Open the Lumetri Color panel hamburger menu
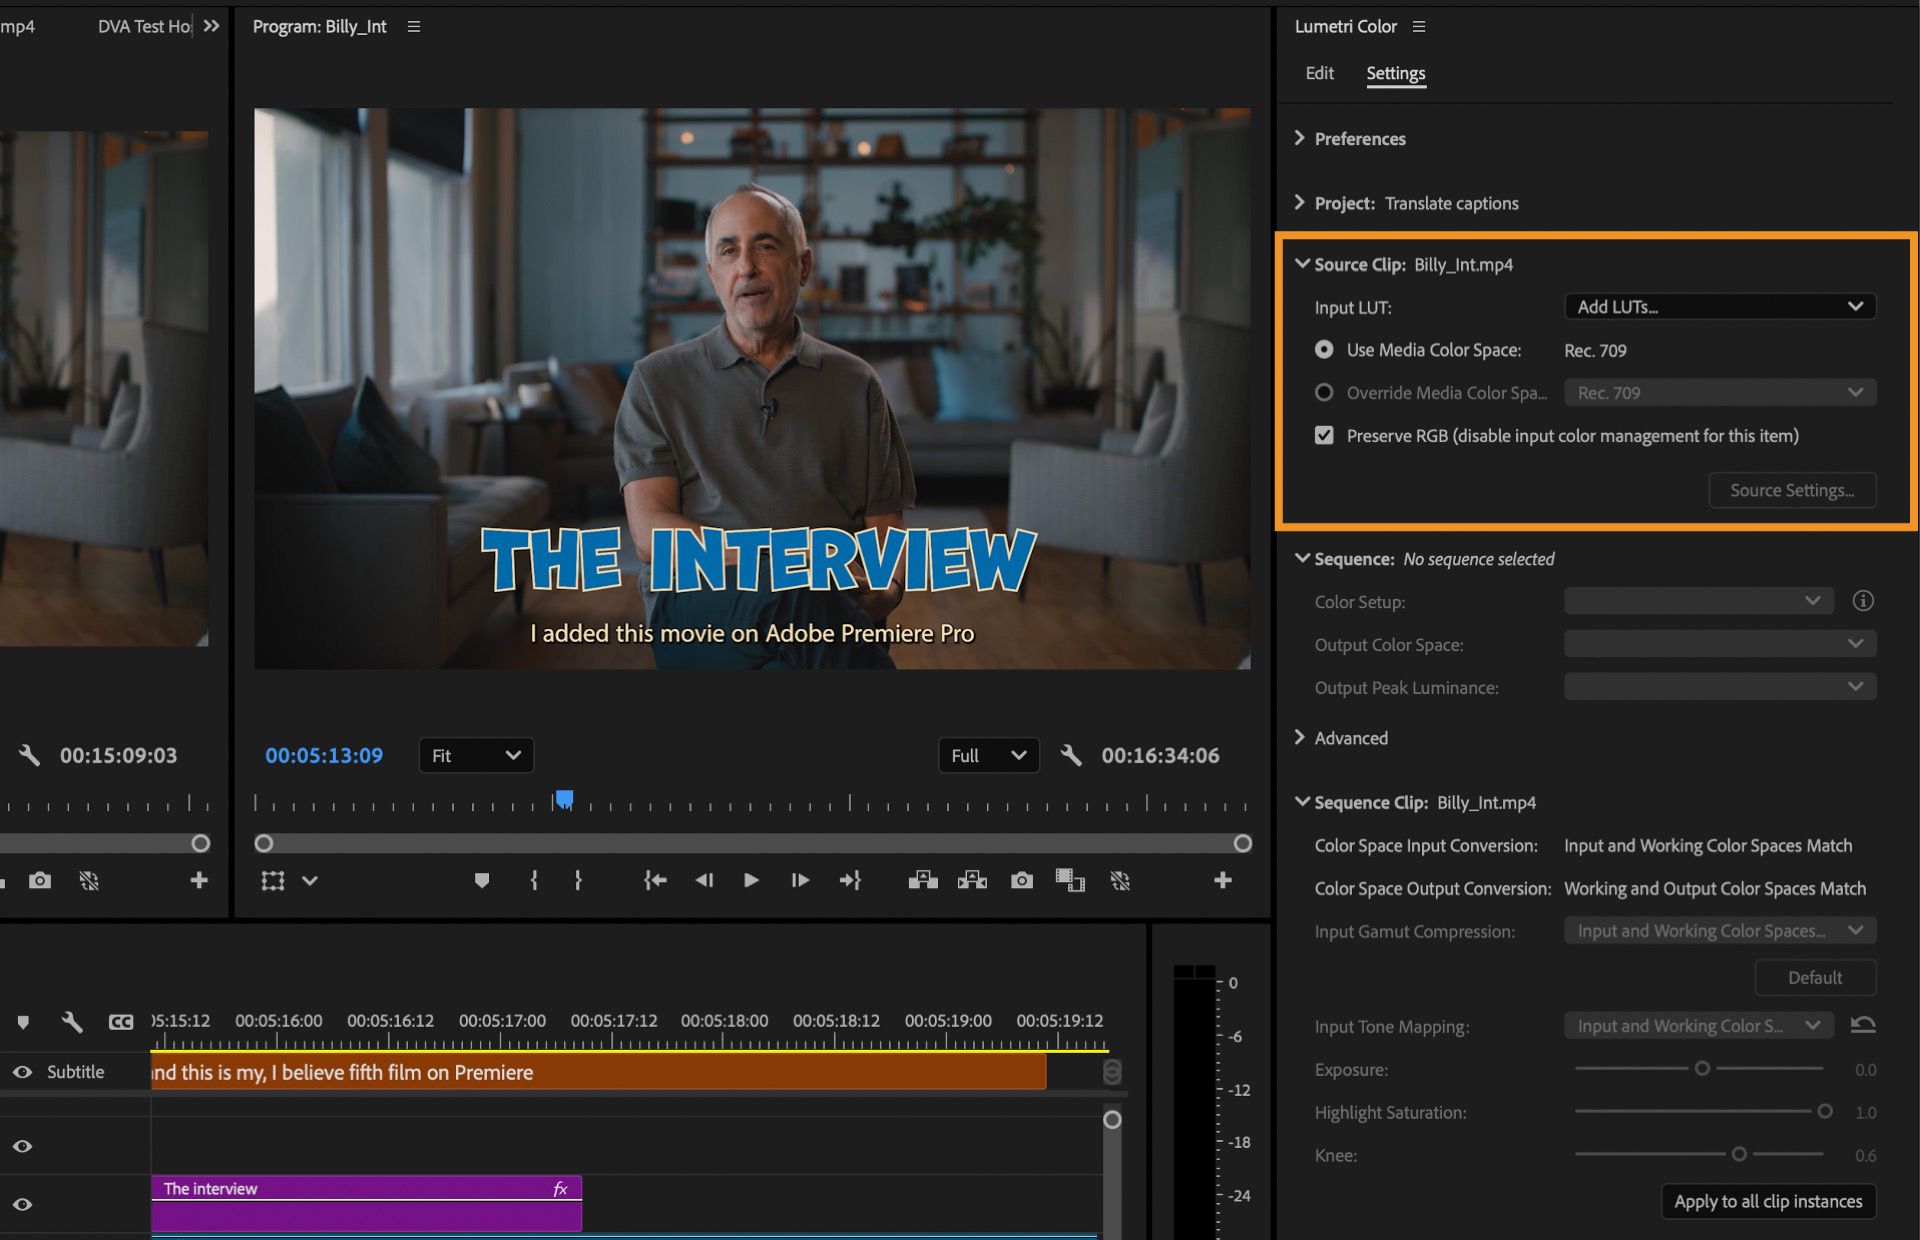 point(1419,26)
